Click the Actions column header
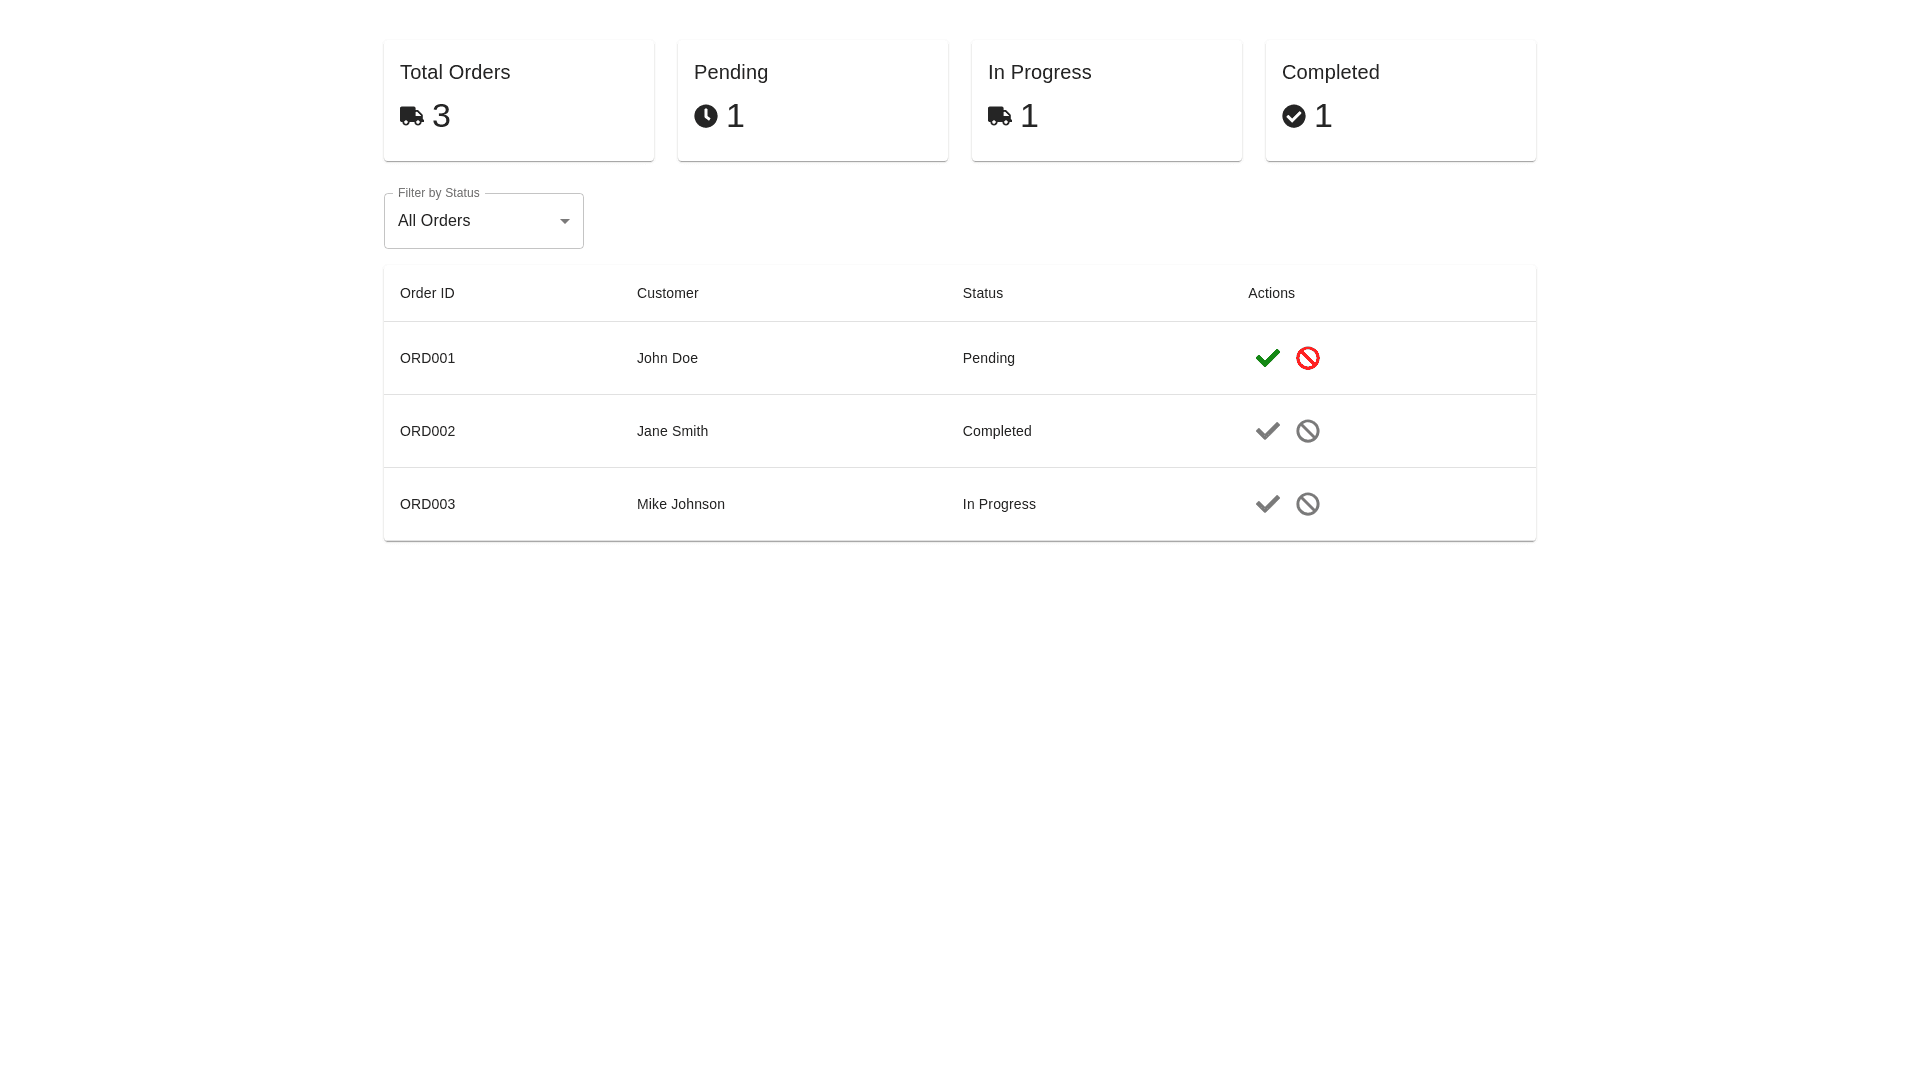The height and width of the screenshot is (1080, 1920). [1270, 293]
